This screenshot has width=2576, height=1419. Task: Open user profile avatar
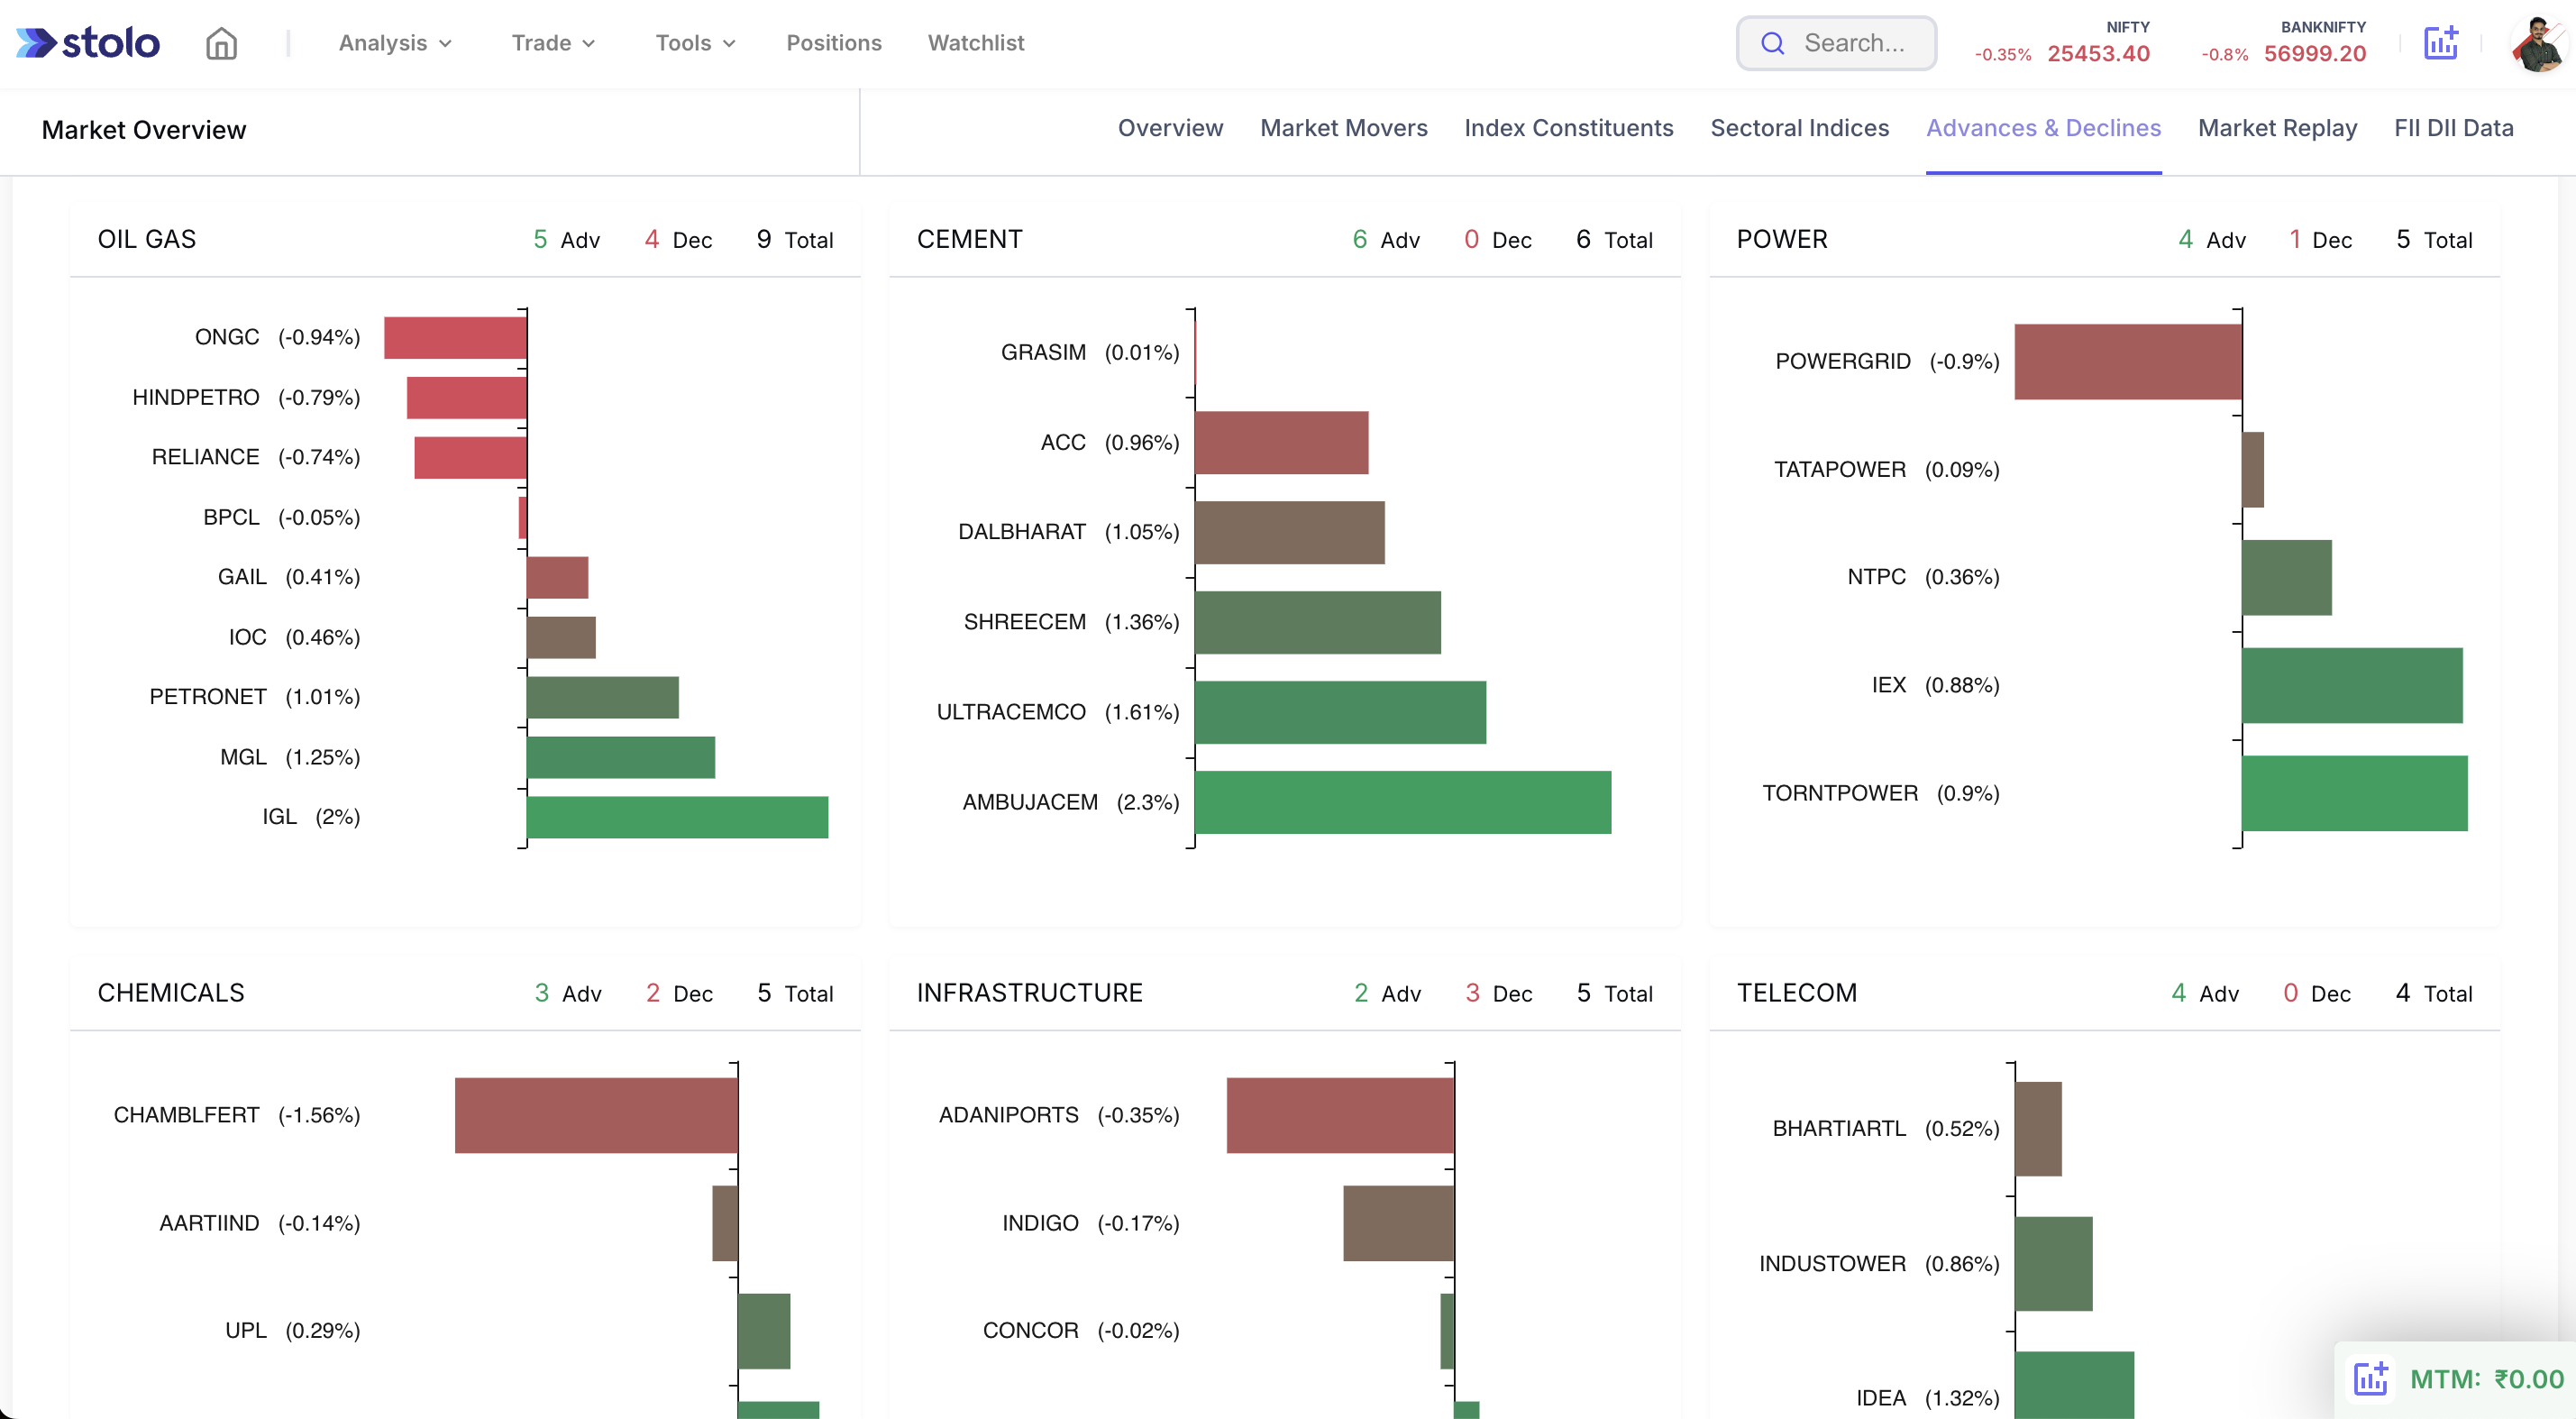point(2538,43)
